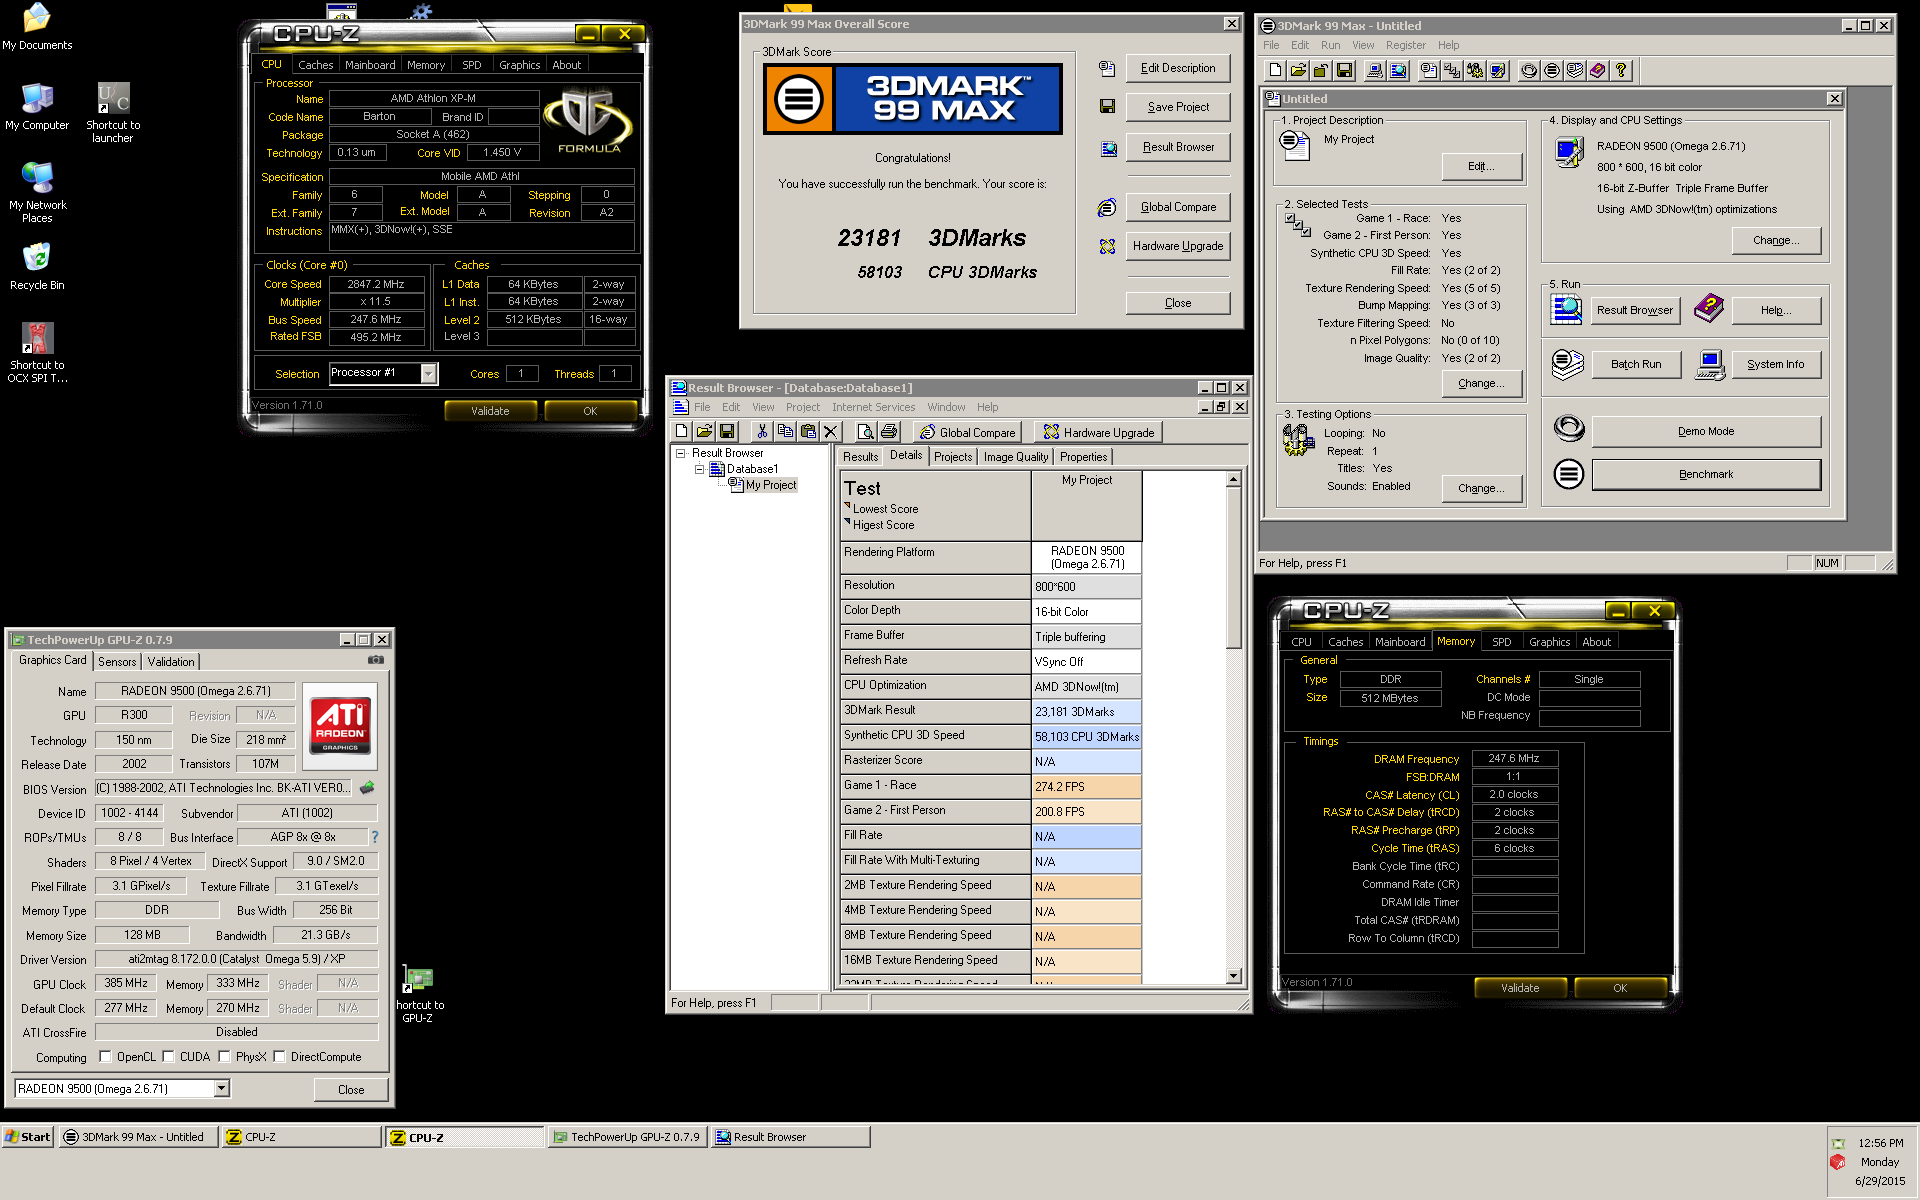The height and width of the screenshot is (1200, 1920).
Task: Click Batch Run stacked pages toolbar icon
Action: tap(1575, 71)
